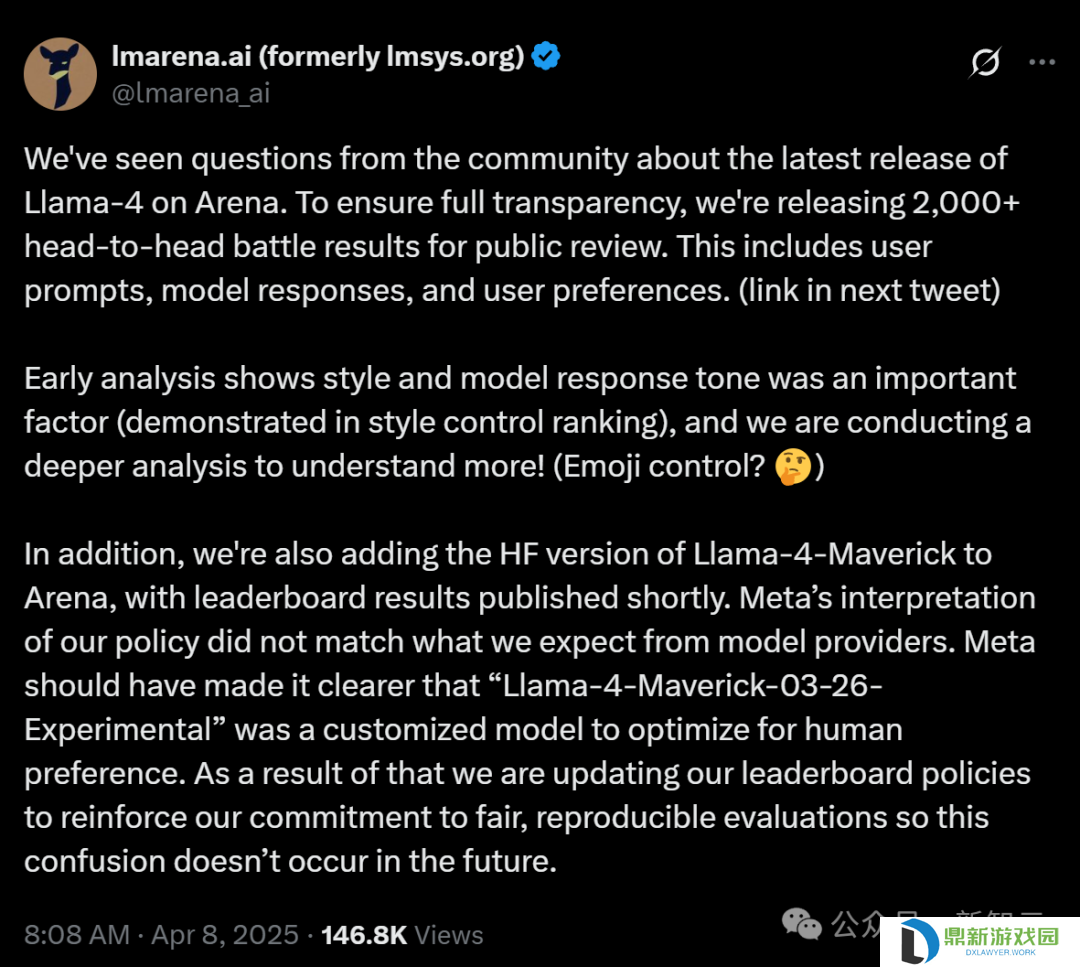Click the Chinese public account watermark text

(937, 923)
